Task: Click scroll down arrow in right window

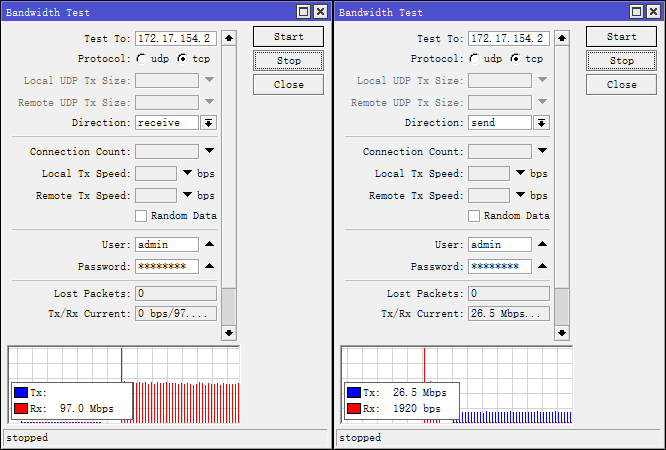Action: [x=562, y=332]
